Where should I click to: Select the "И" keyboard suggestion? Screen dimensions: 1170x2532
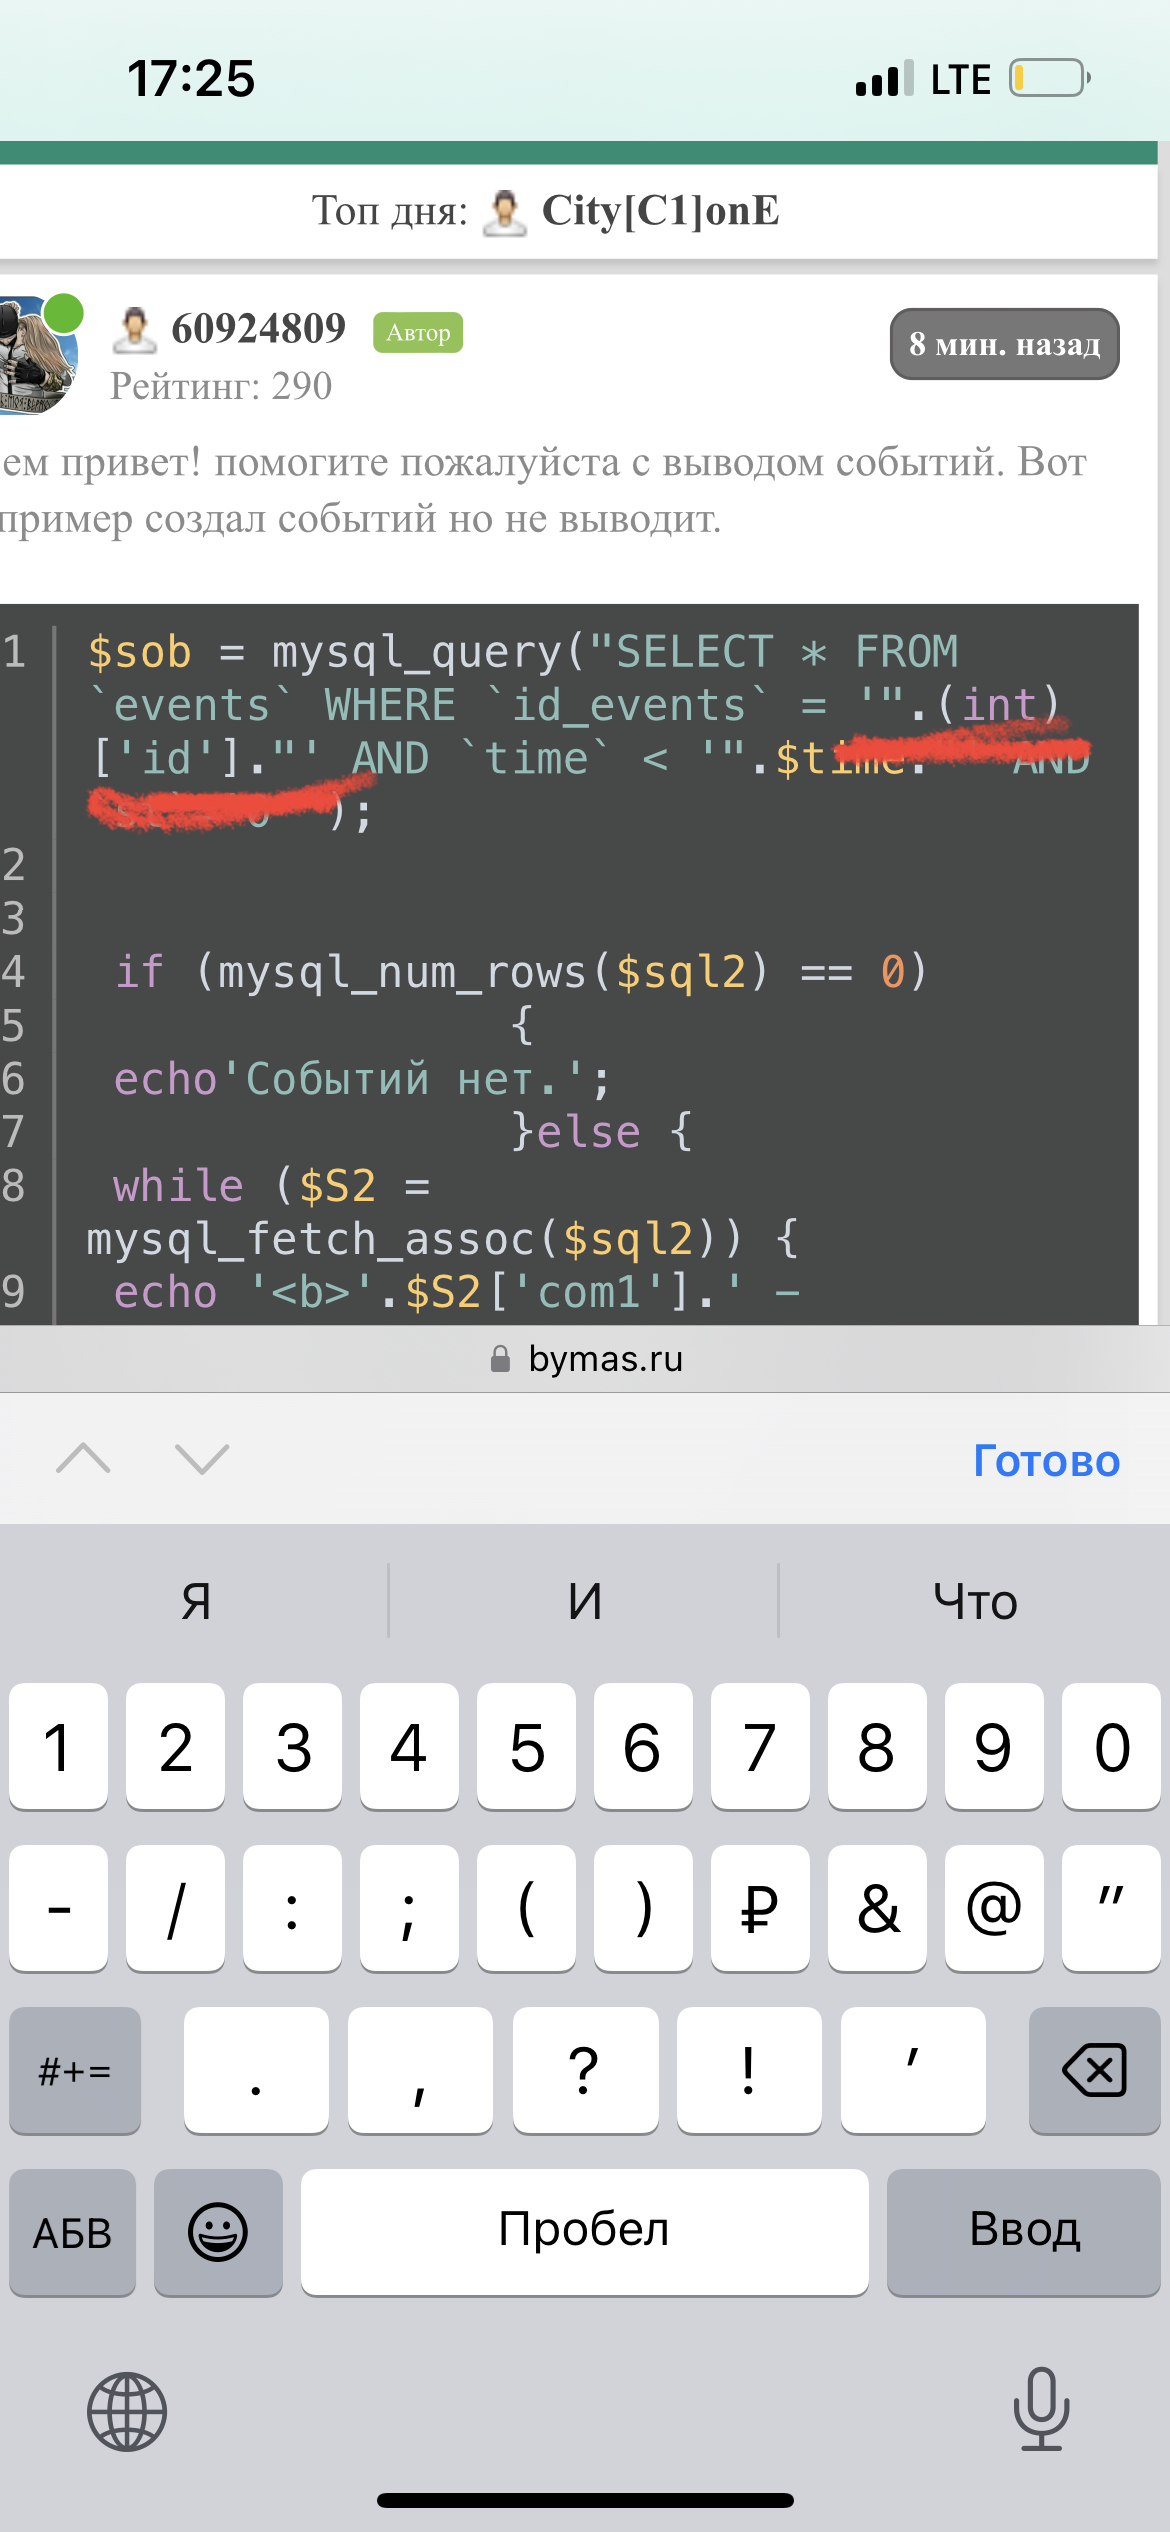click(585, 1601)
